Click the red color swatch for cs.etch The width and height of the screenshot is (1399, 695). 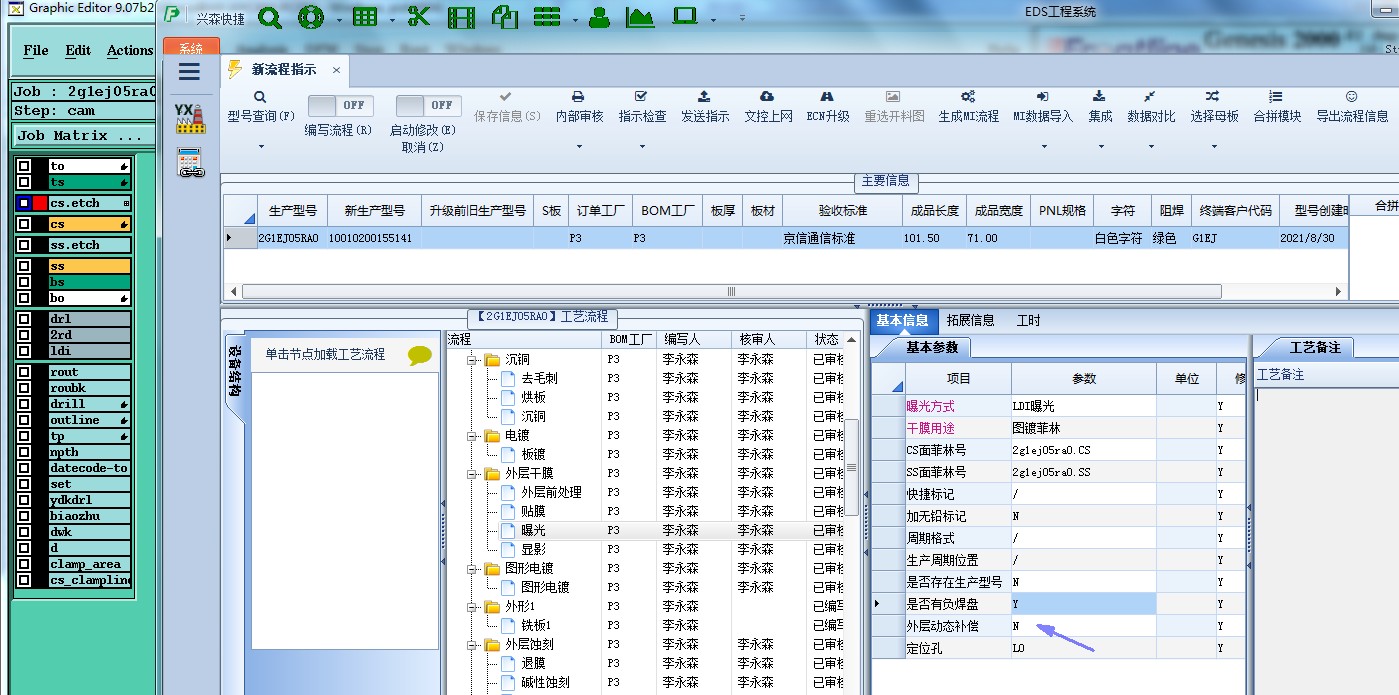(40, 203)
